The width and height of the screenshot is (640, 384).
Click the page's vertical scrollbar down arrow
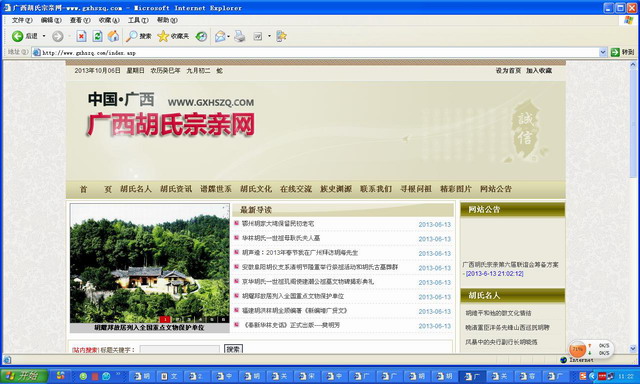(633, 349)
